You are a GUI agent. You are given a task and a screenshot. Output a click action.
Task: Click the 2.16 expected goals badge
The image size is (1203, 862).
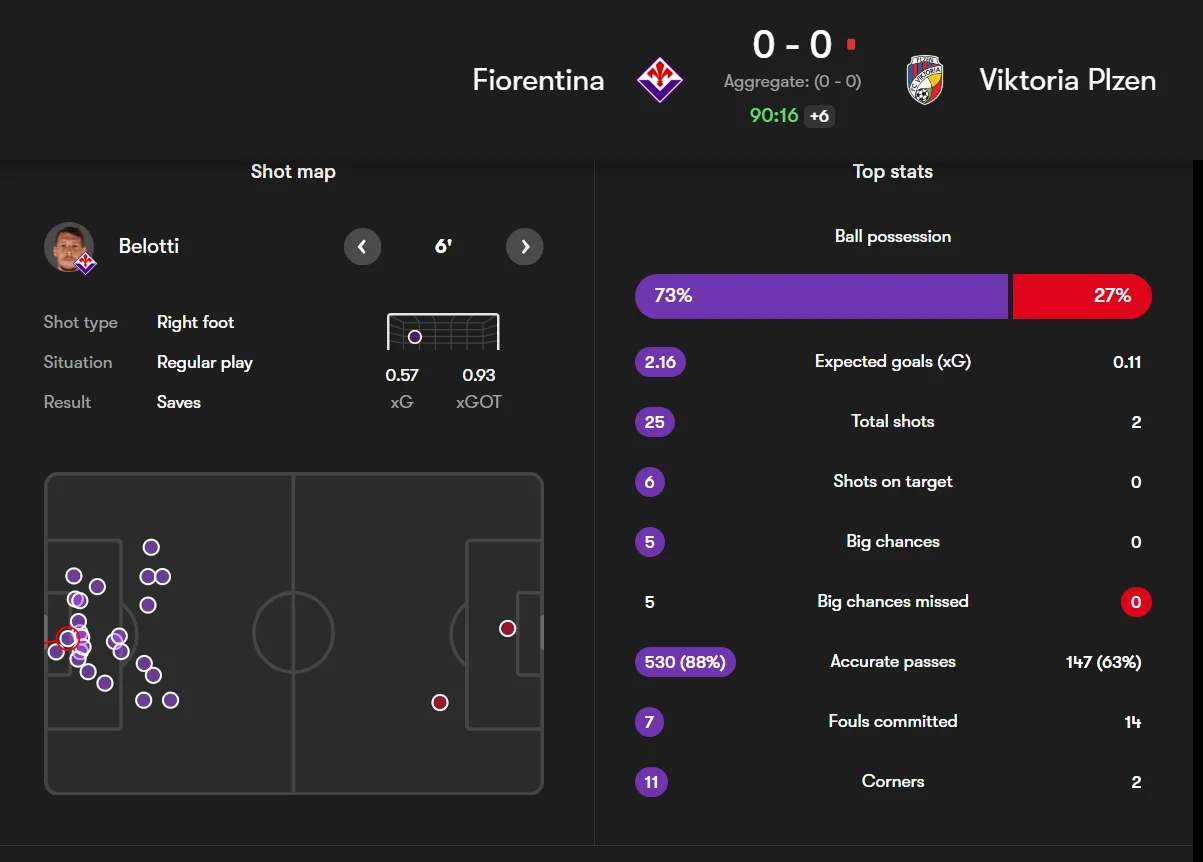660,362
